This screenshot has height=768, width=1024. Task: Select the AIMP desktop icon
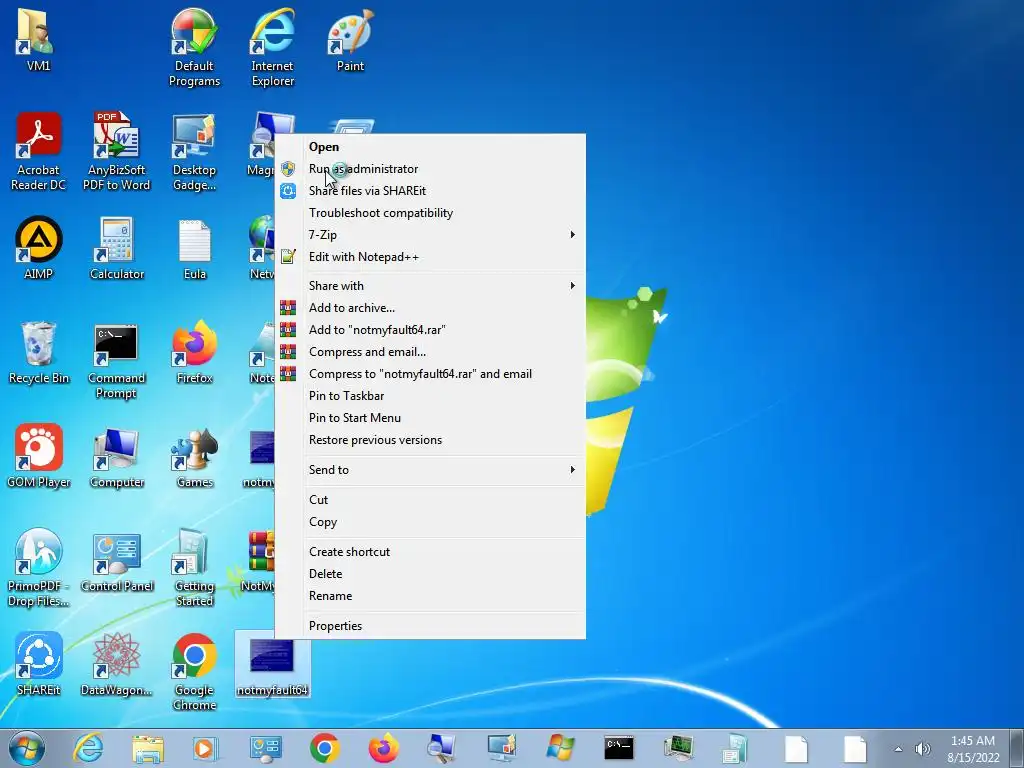pos(38,248)
